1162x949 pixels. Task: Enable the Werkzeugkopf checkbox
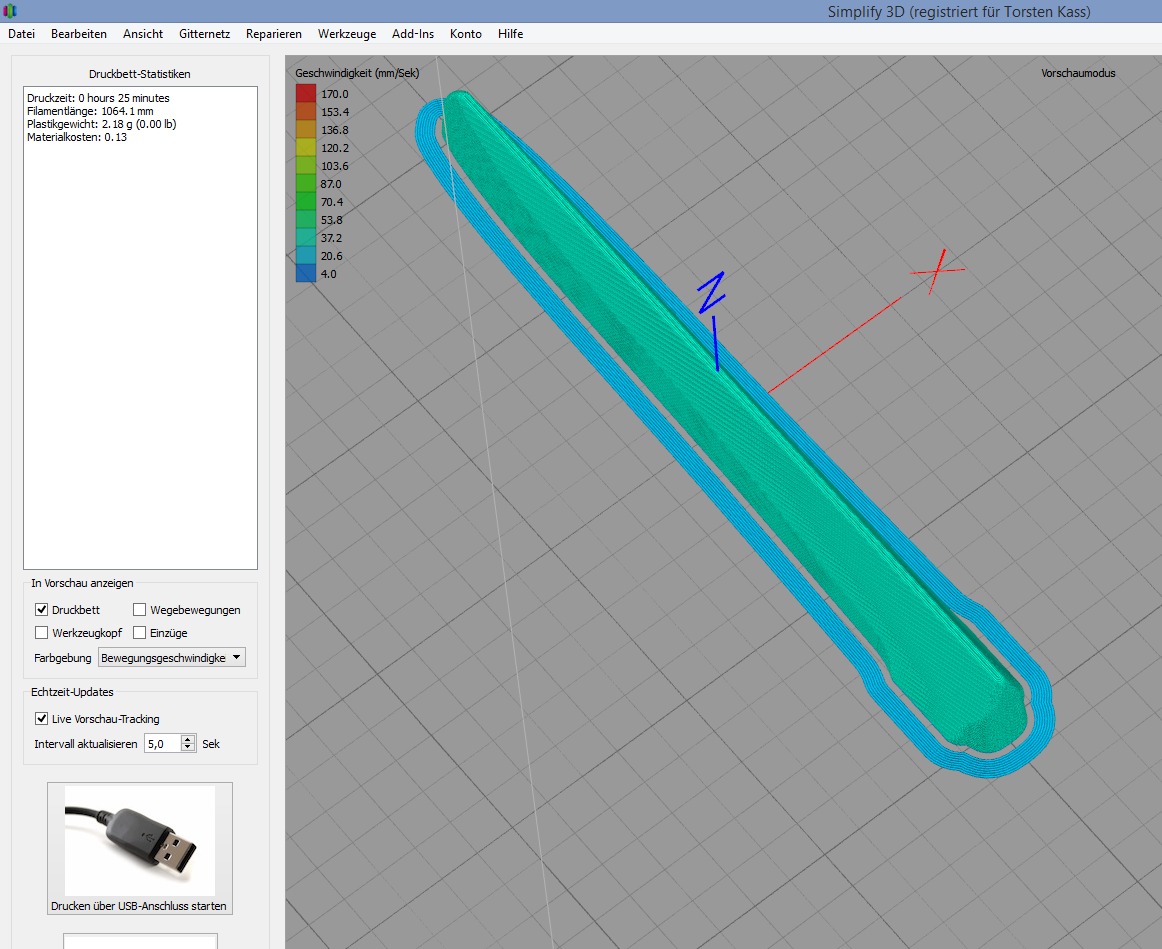point(42,633)
